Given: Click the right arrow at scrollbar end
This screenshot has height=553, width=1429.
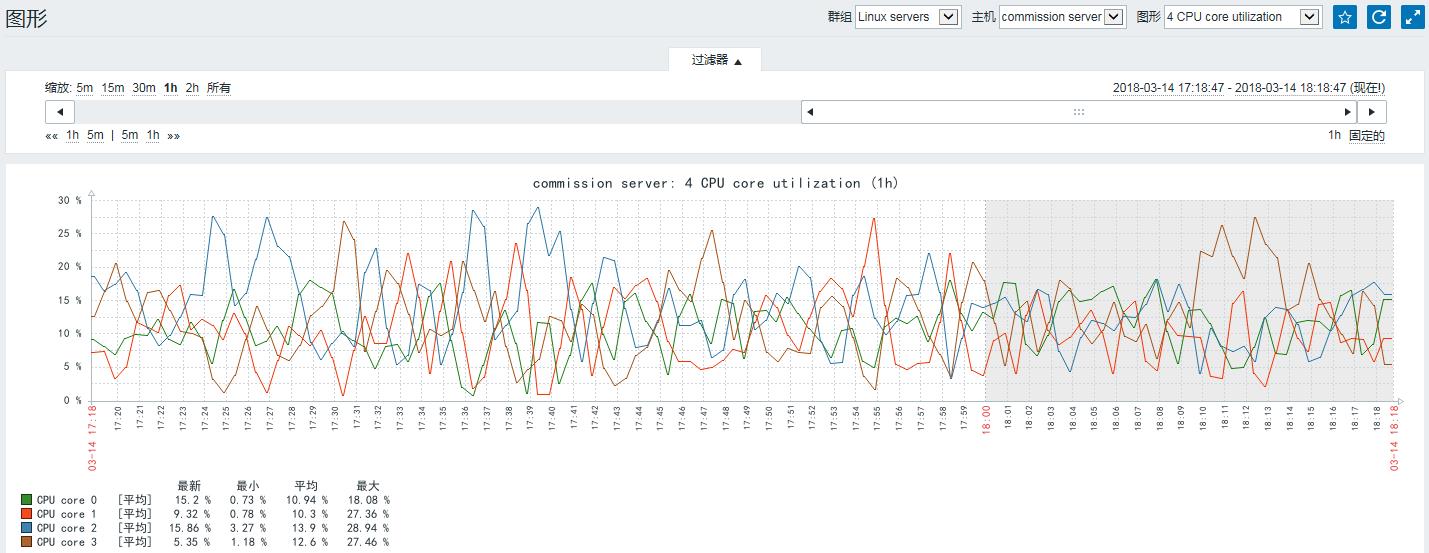Looking at the screenshot, I should [x=1371, y=112].
